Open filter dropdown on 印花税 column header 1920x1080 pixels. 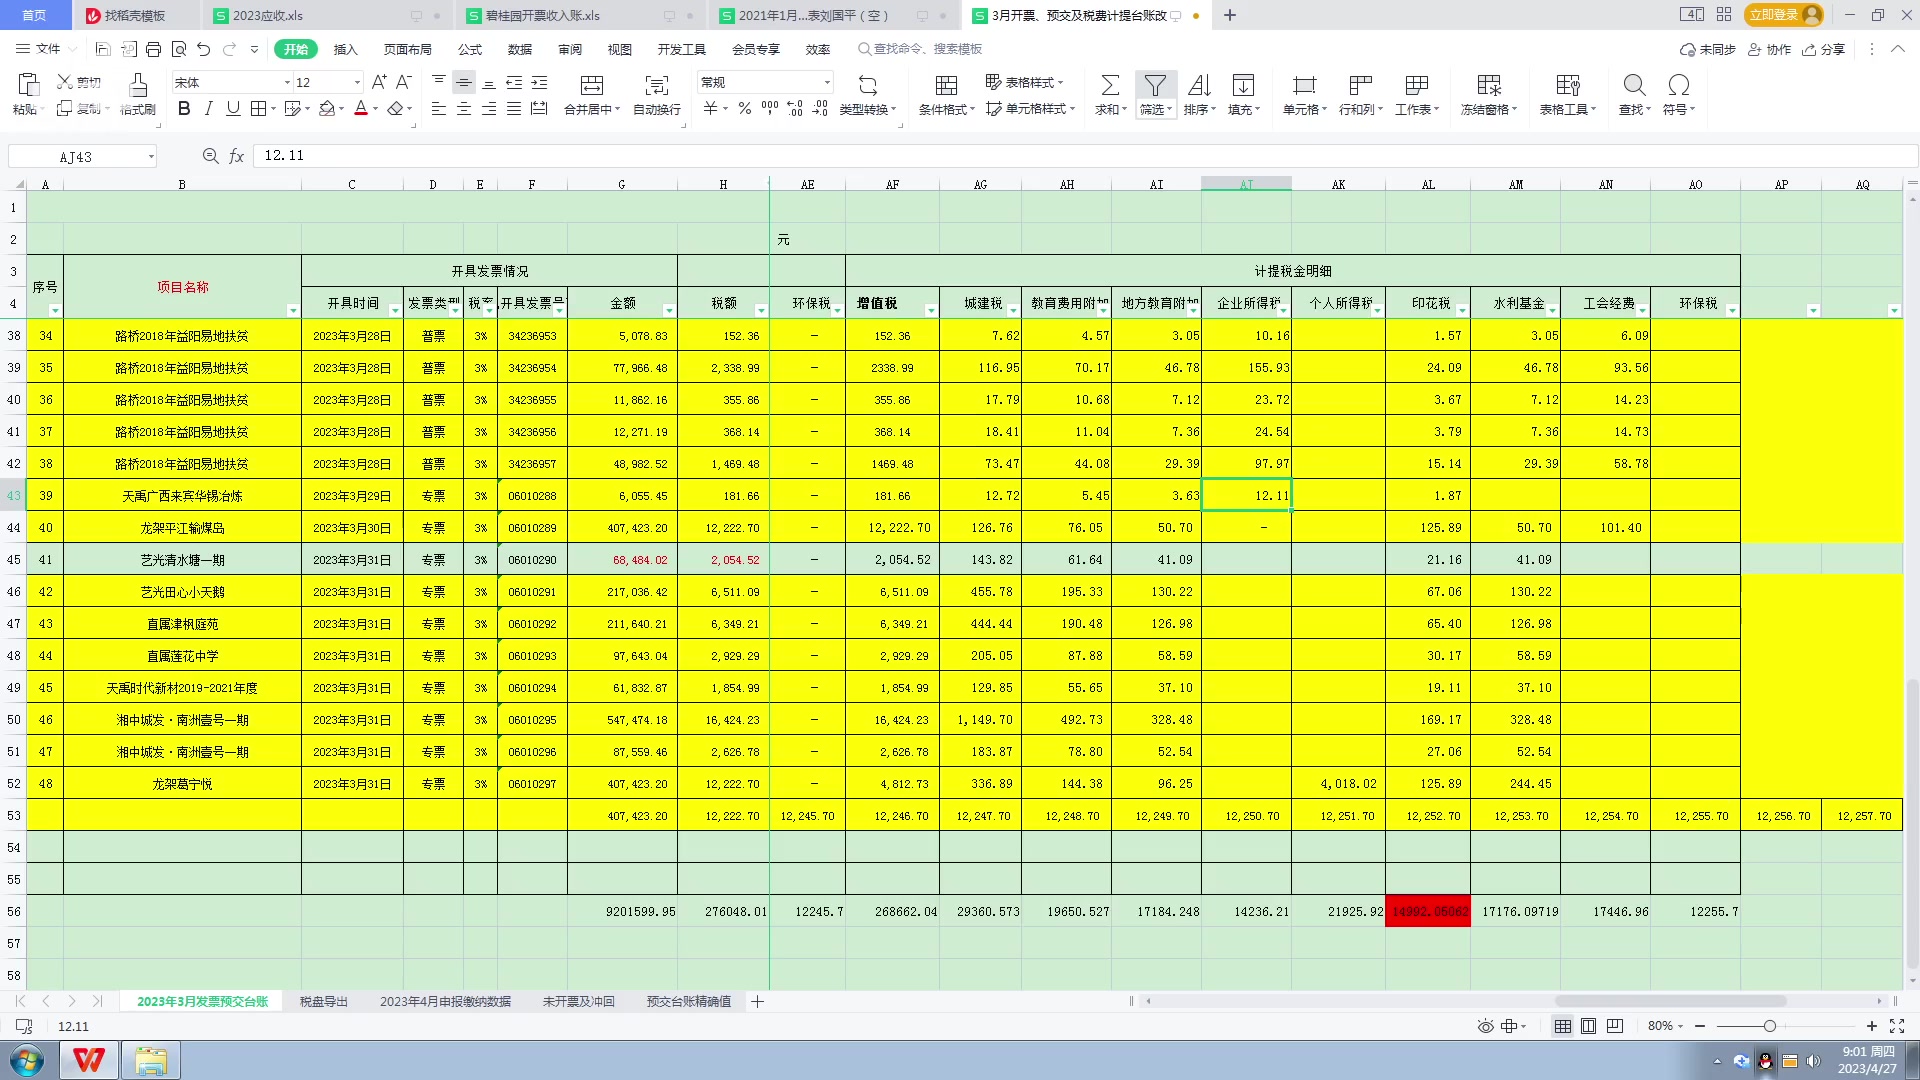coord(1462,311)
